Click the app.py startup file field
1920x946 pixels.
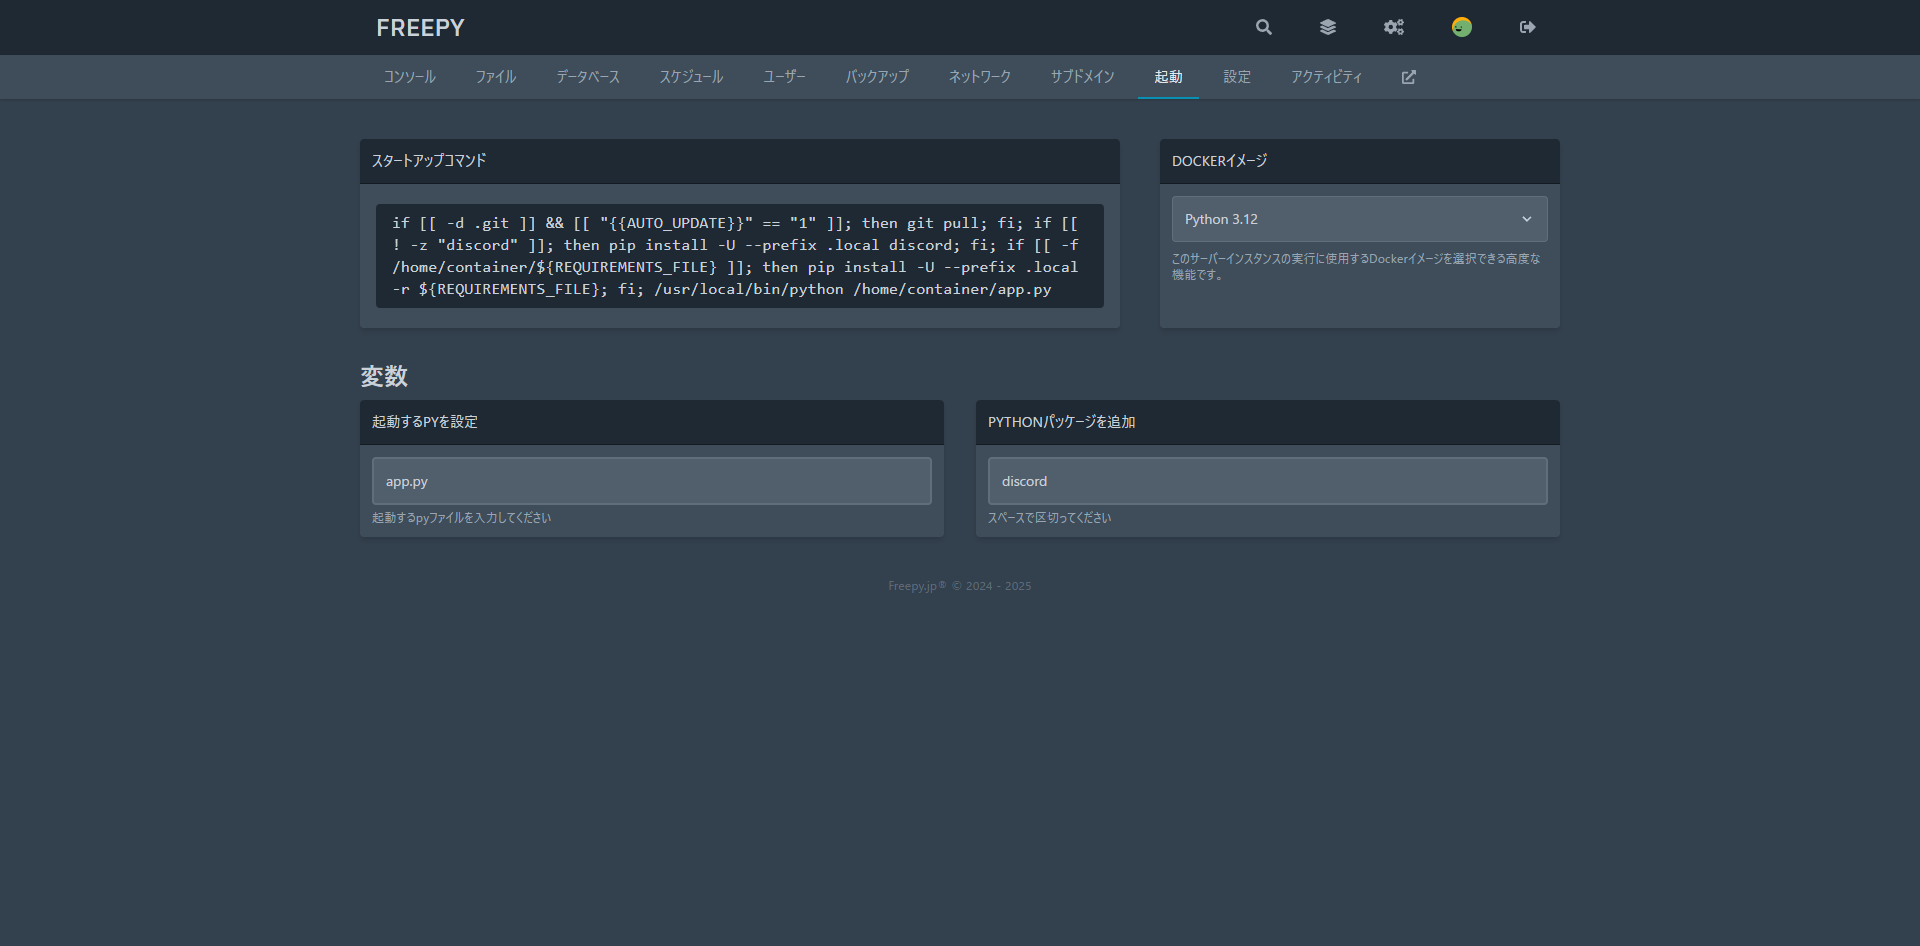[651, 481]
